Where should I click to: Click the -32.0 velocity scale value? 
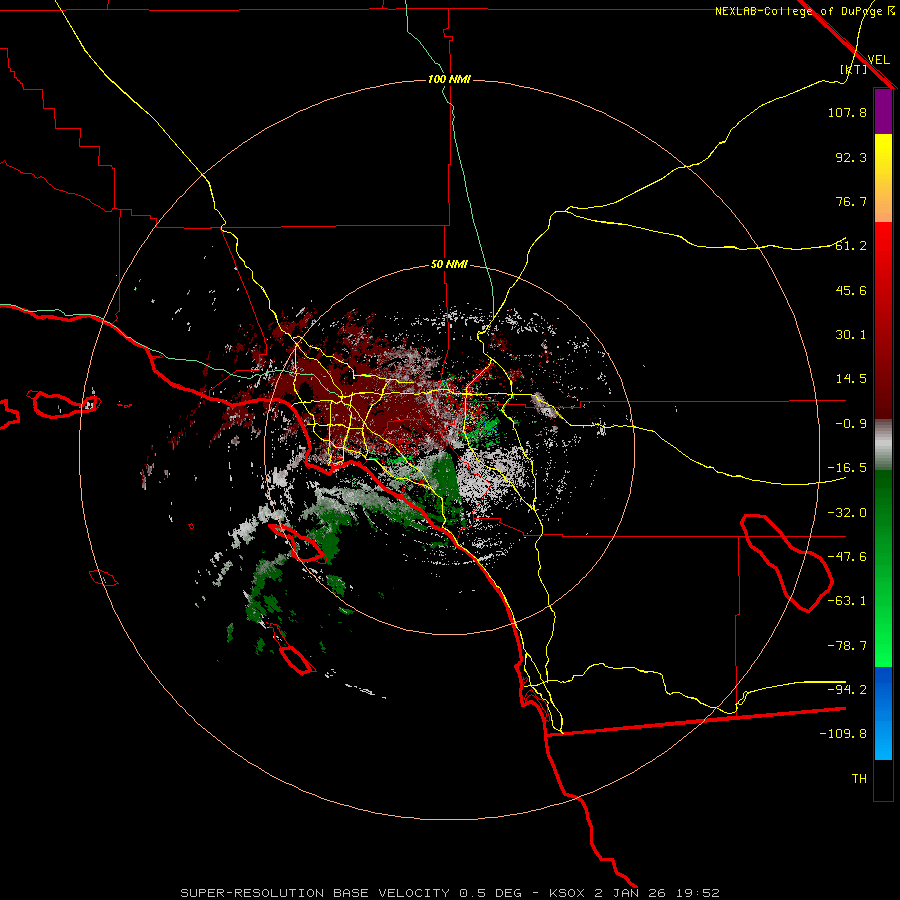847,513
